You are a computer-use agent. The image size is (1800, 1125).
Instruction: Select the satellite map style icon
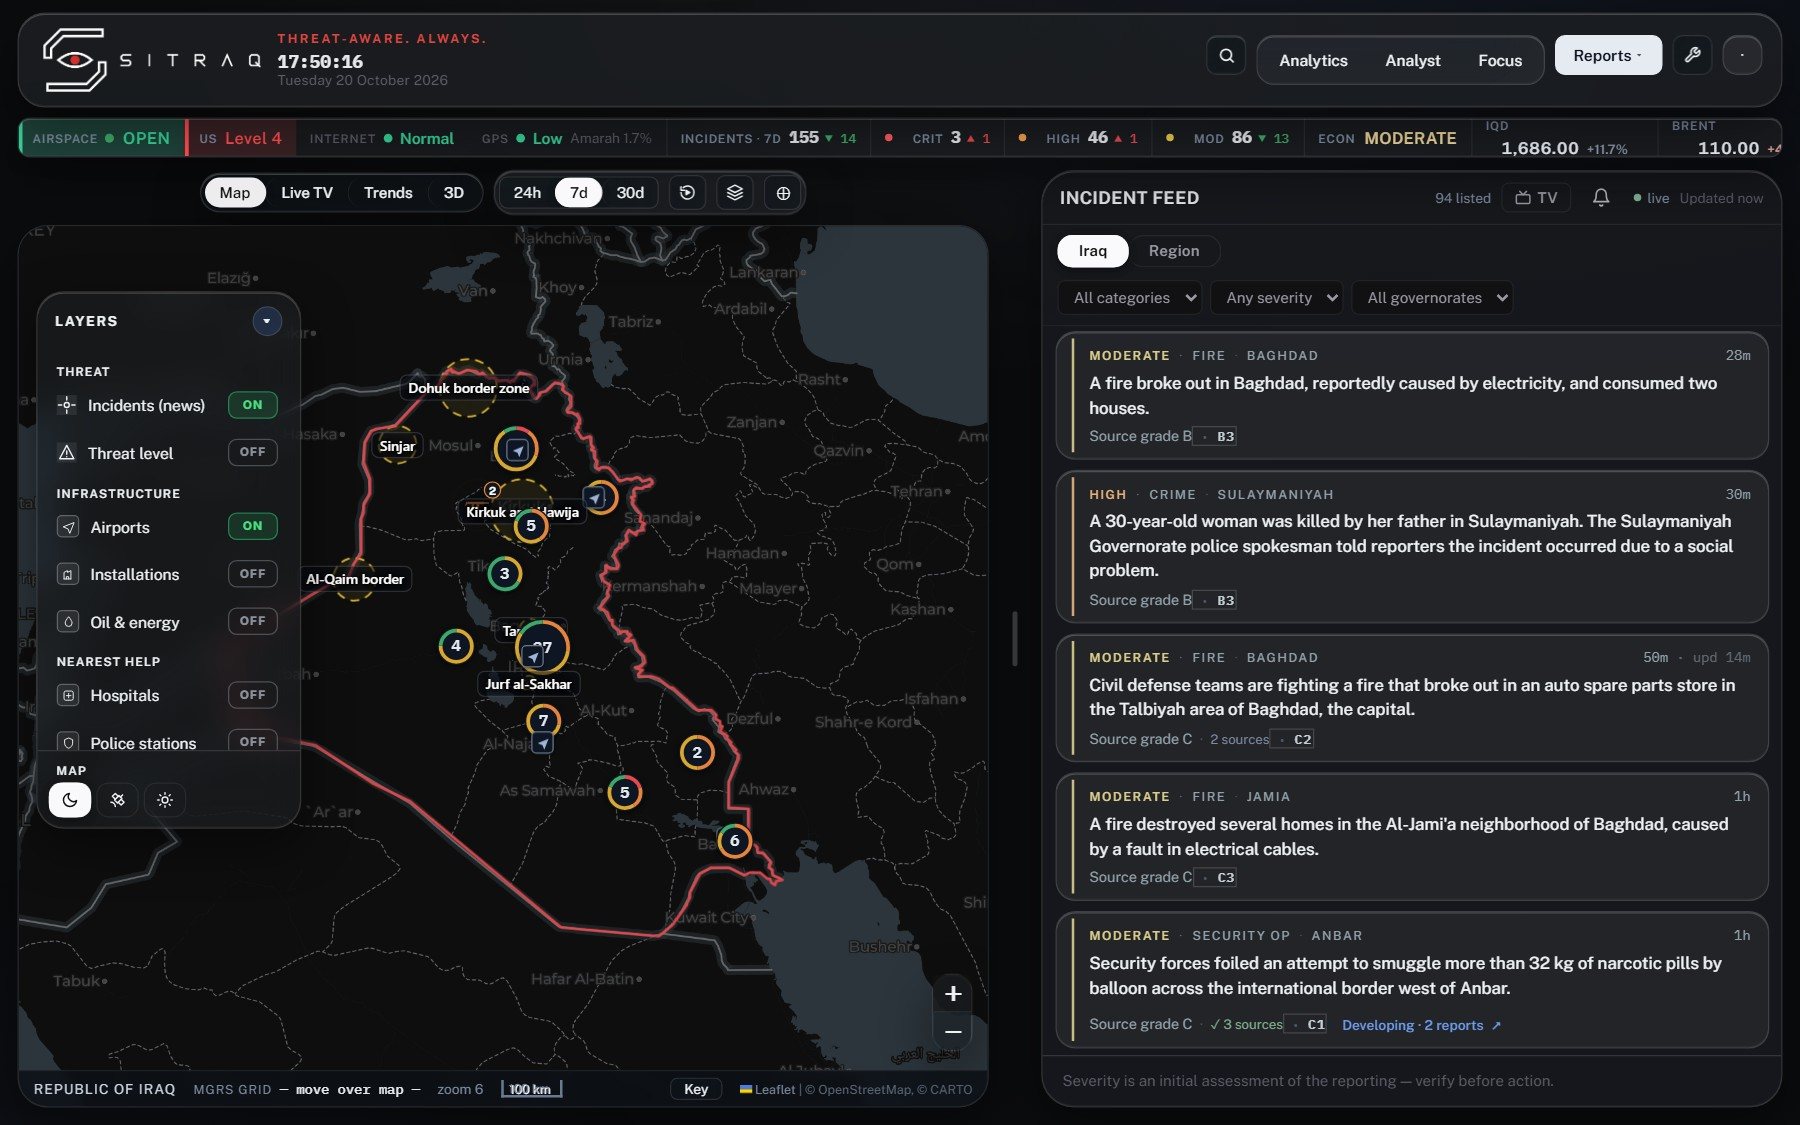click(118, 800)
